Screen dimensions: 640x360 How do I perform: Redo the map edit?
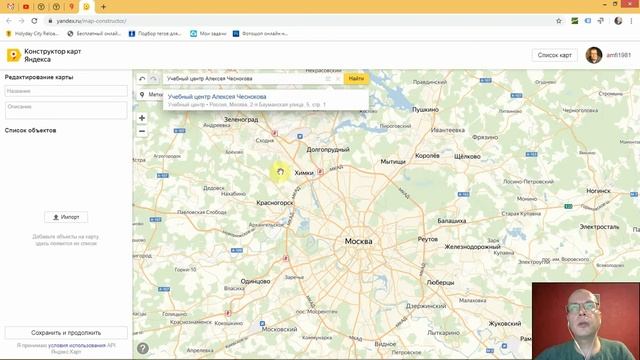[x=153, y=79]
